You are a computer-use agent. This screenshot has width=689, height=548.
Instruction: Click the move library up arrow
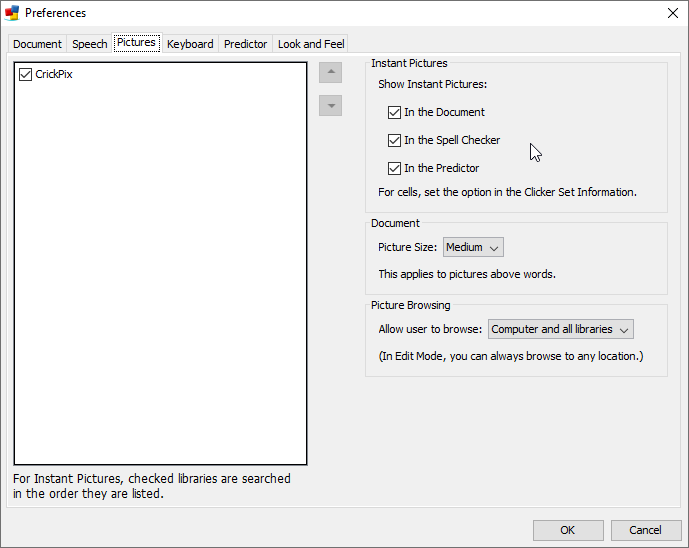point(330,73)
